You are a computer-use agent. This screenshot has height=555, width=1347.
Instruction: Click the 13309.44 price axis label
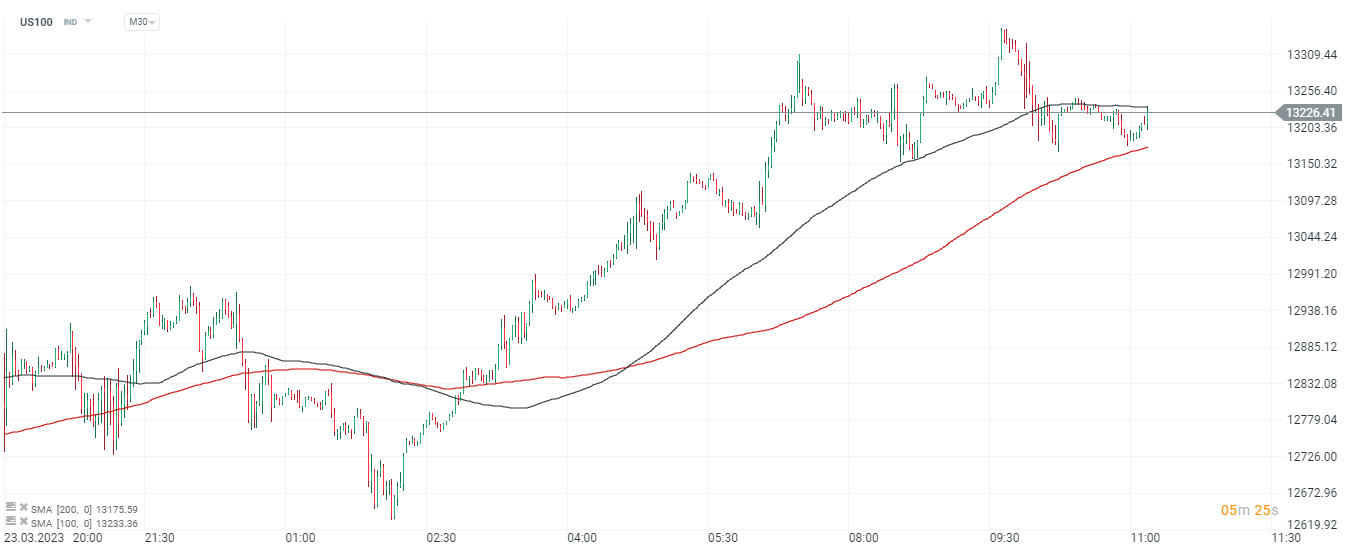point(1313,54)
